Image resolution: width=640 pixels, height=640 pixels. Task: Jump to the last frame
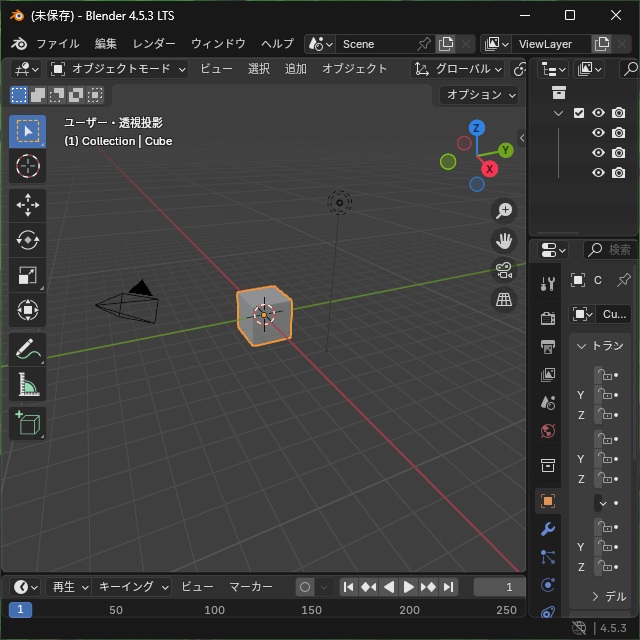(449, 587)
